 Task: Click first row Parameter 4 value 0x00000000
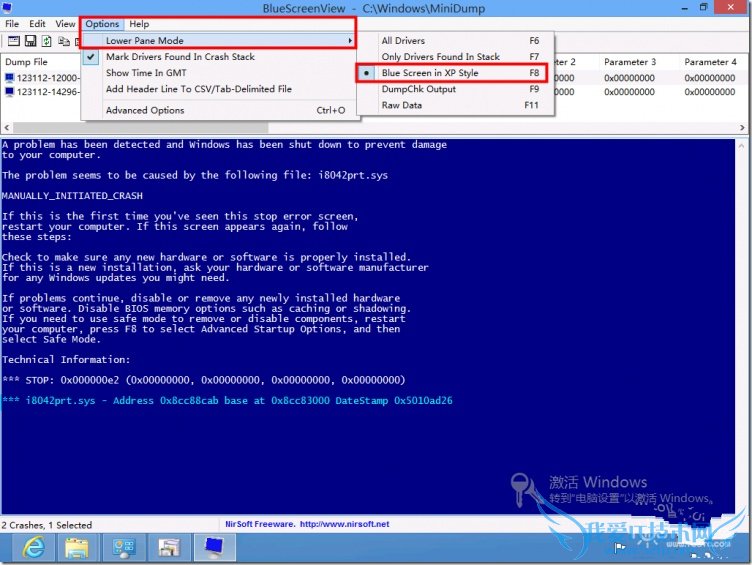(710, 78)
